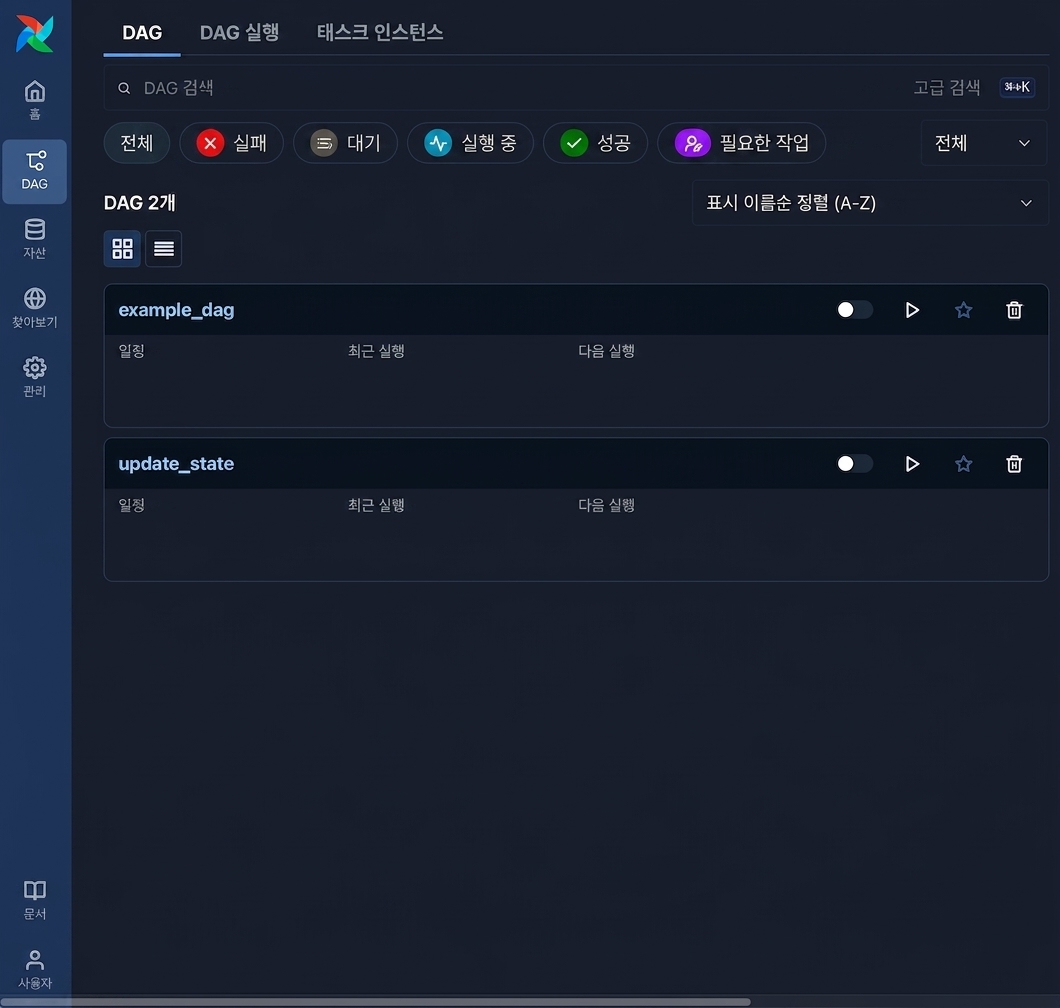Open the example_dag link
The image size is (1060, 1008).
pyautogui.click(x=176, y=310)
